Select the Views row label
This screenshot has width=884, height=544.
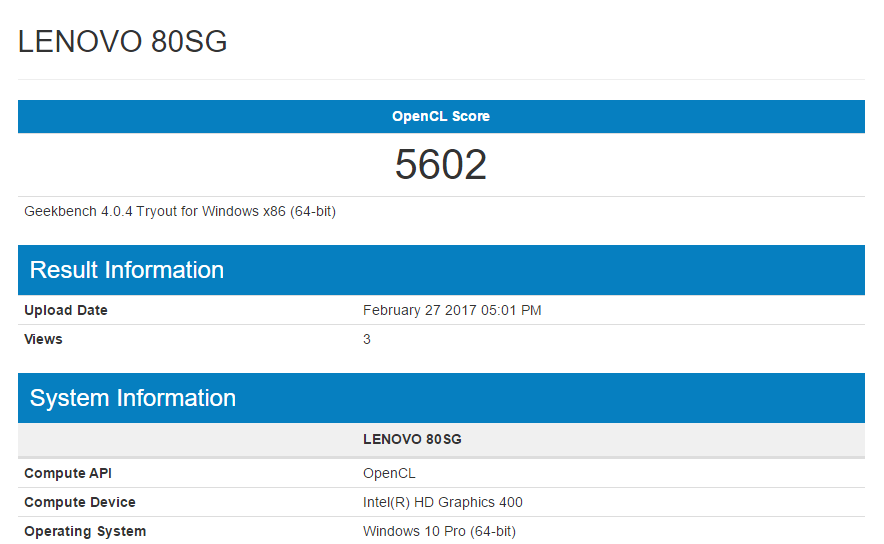43,339
